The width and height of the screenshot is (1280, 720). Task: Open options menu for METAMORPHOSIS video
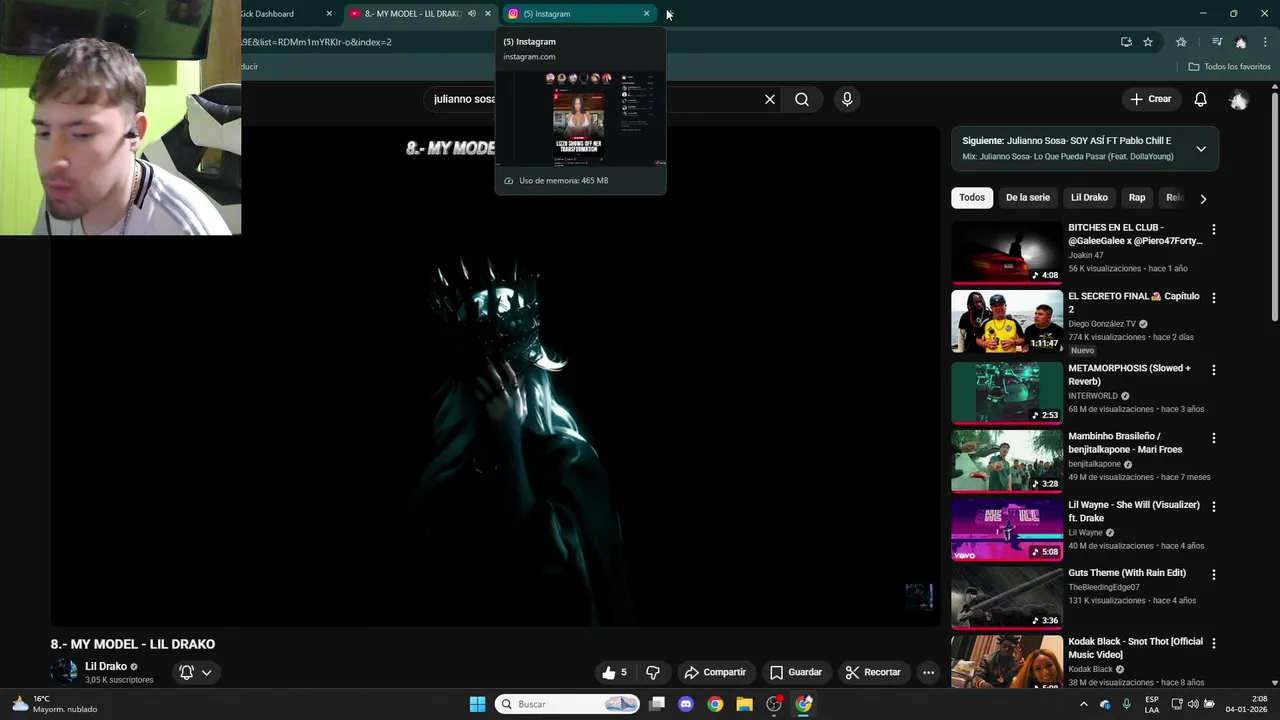coord(1214,370)
